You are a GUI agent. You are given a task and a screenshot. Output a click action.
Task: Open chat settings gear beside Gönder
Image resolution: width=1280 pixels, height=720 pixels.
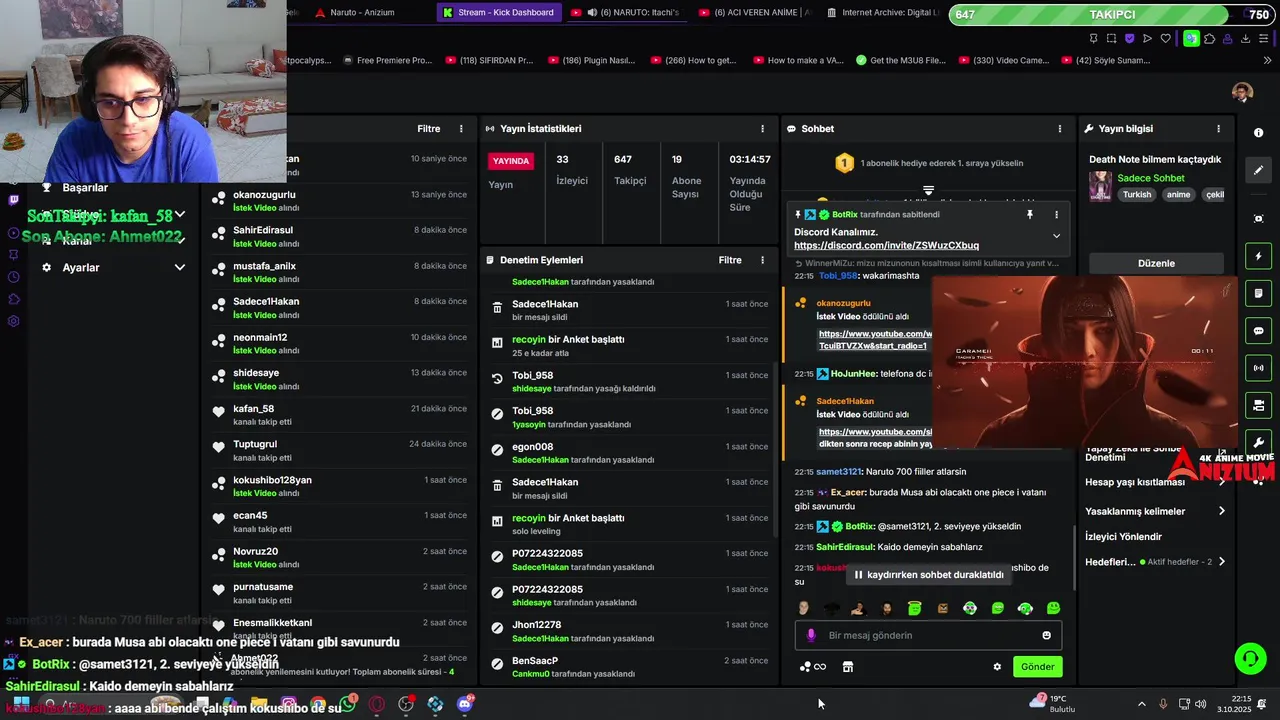click(996, 667)
